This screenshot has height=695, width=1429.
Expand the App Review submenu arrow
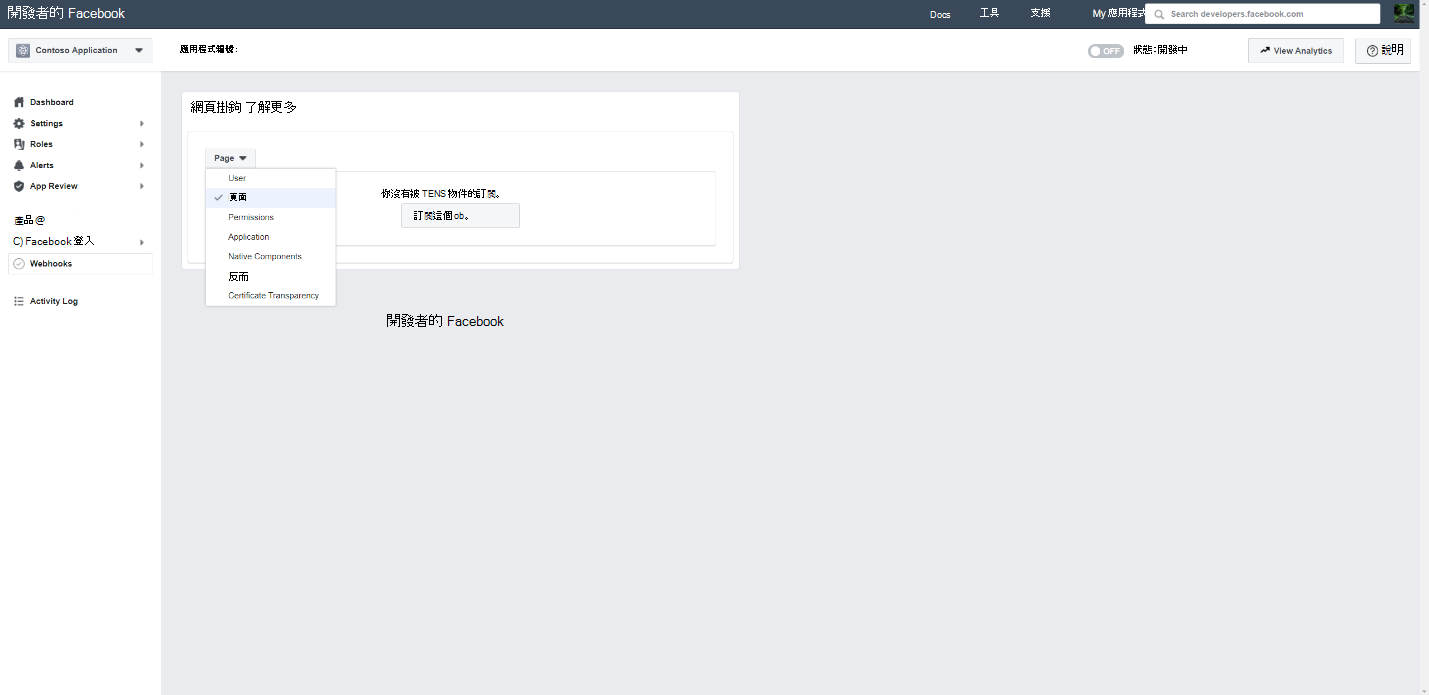[142, 186]
